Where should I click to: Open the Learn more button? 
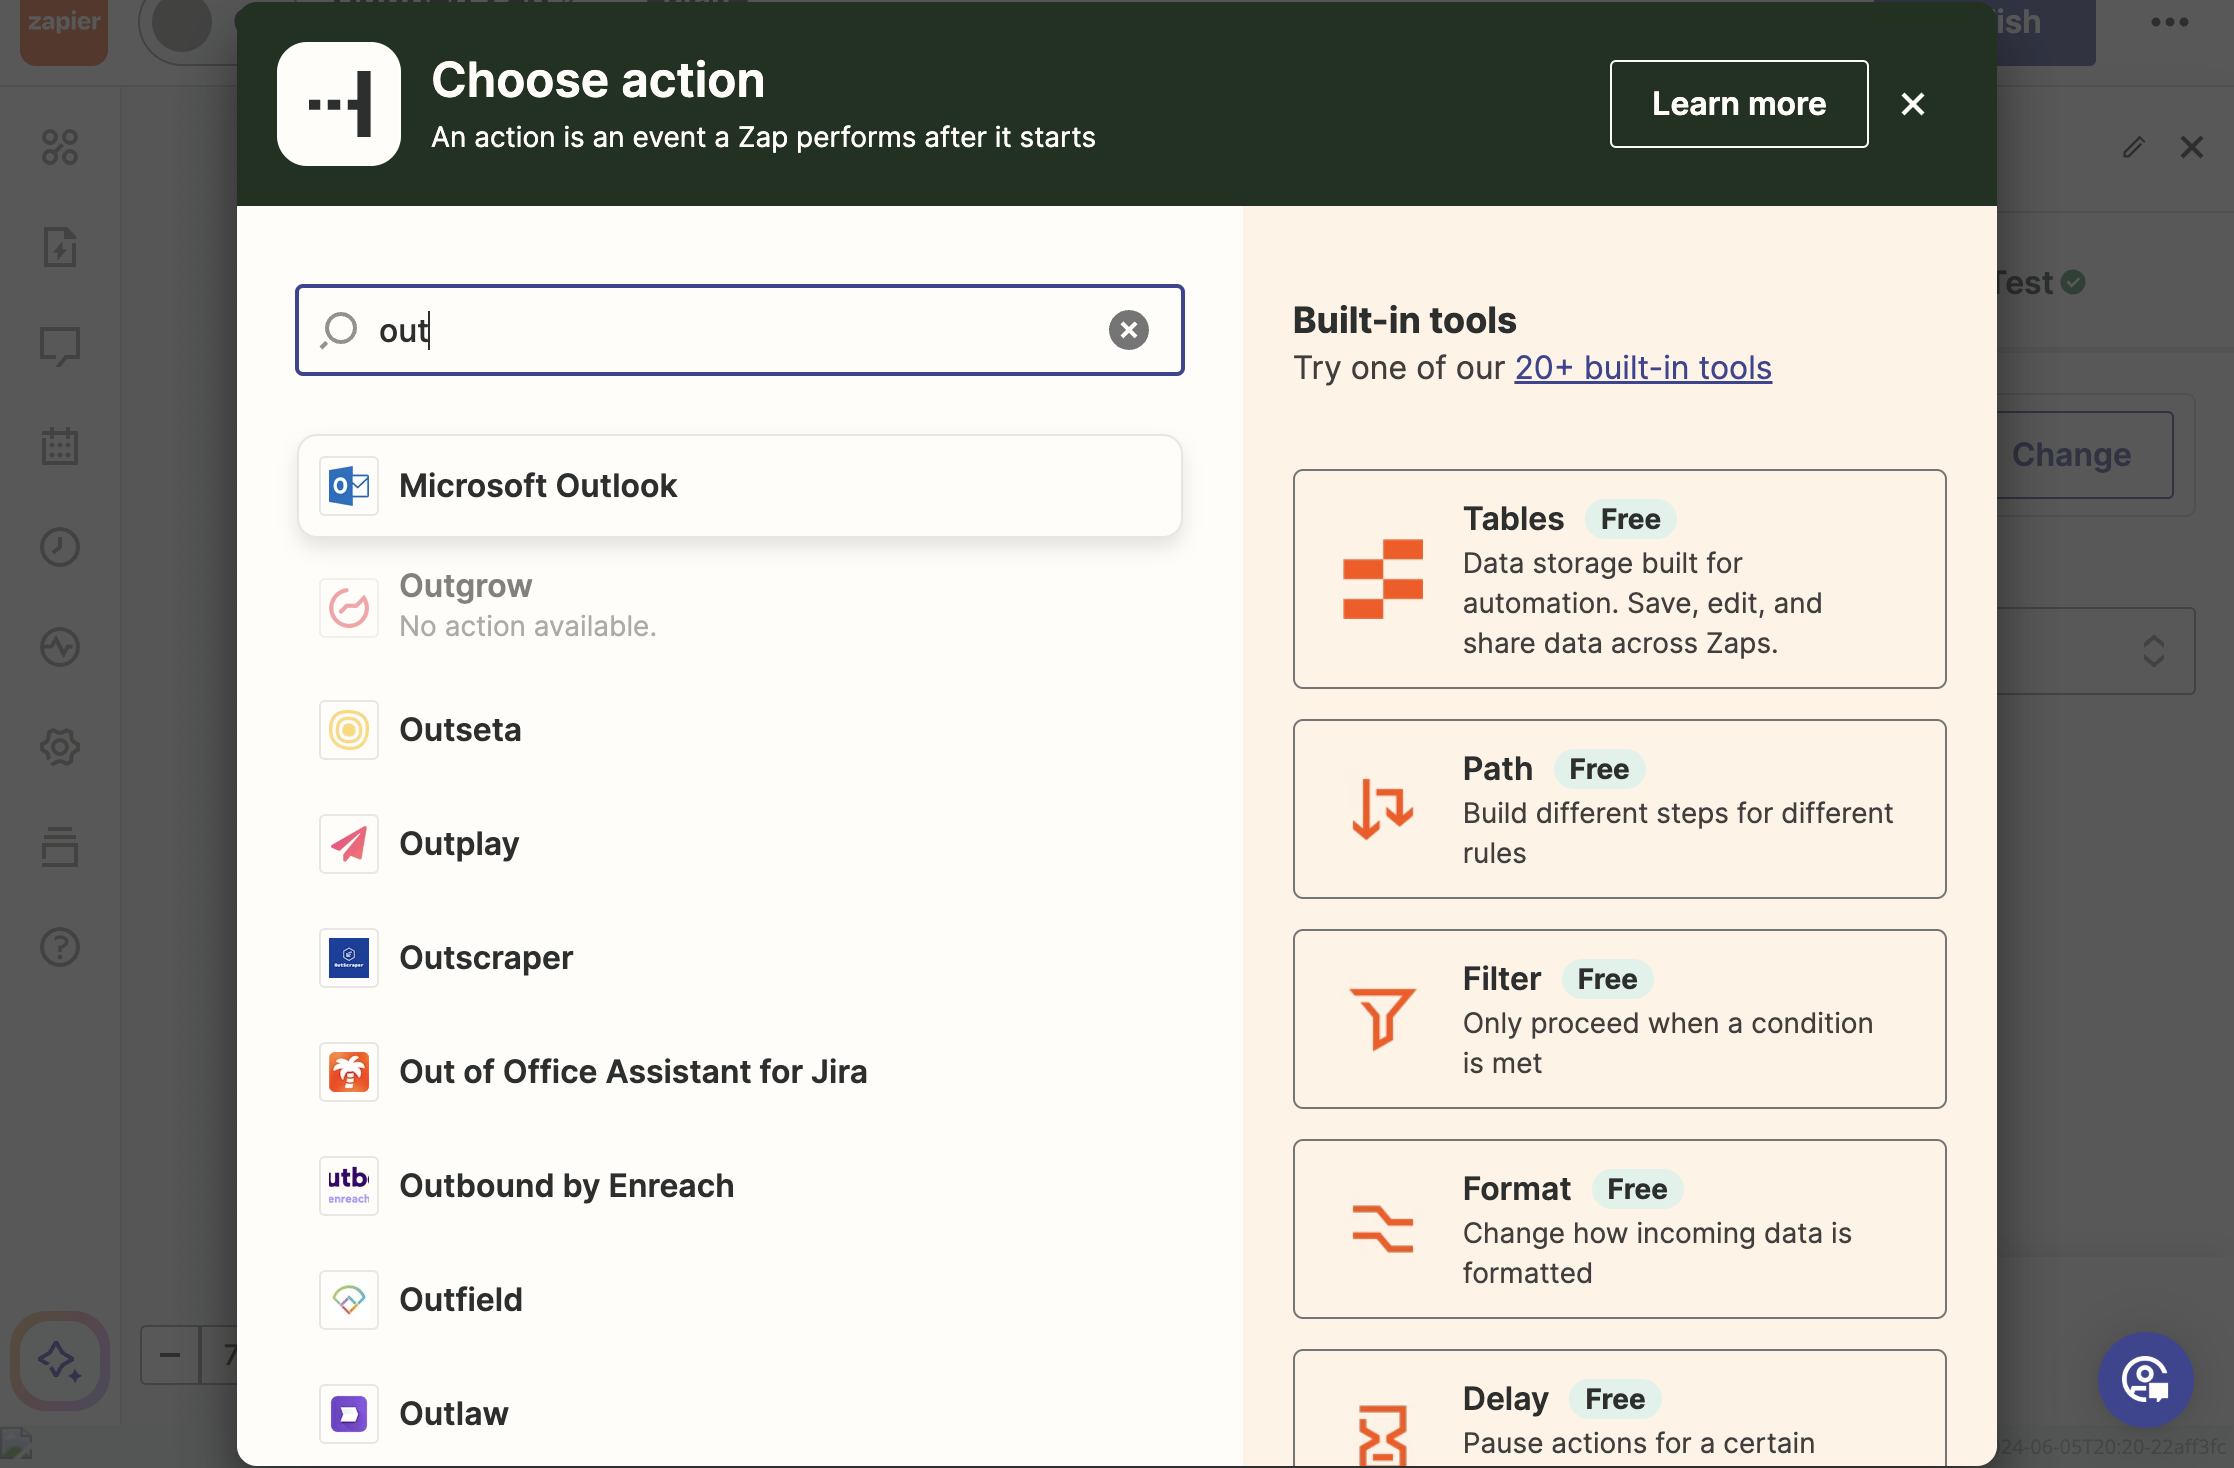(x=1738, y=104)
